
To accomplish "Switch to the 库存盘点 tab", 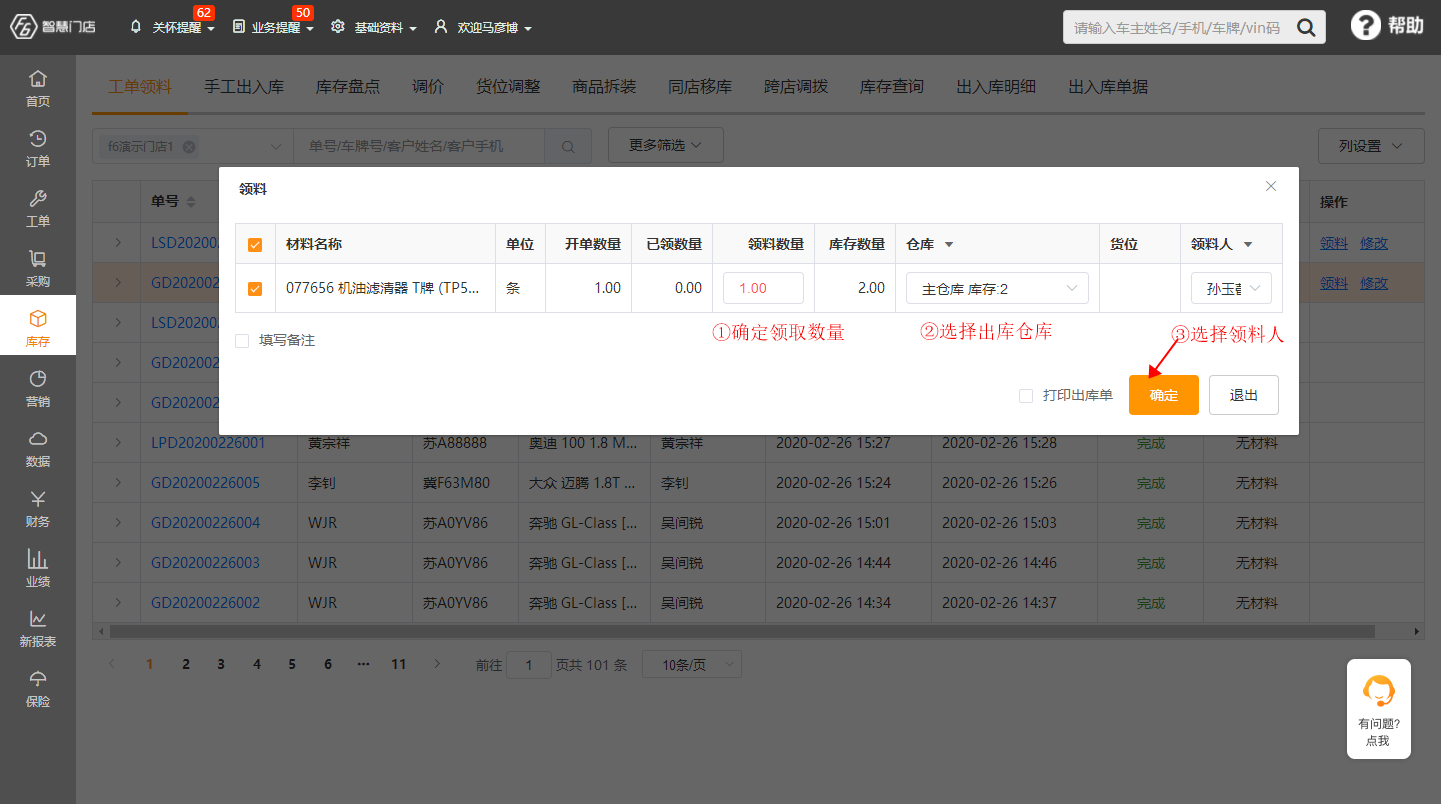I will click(x=348, y=87).
